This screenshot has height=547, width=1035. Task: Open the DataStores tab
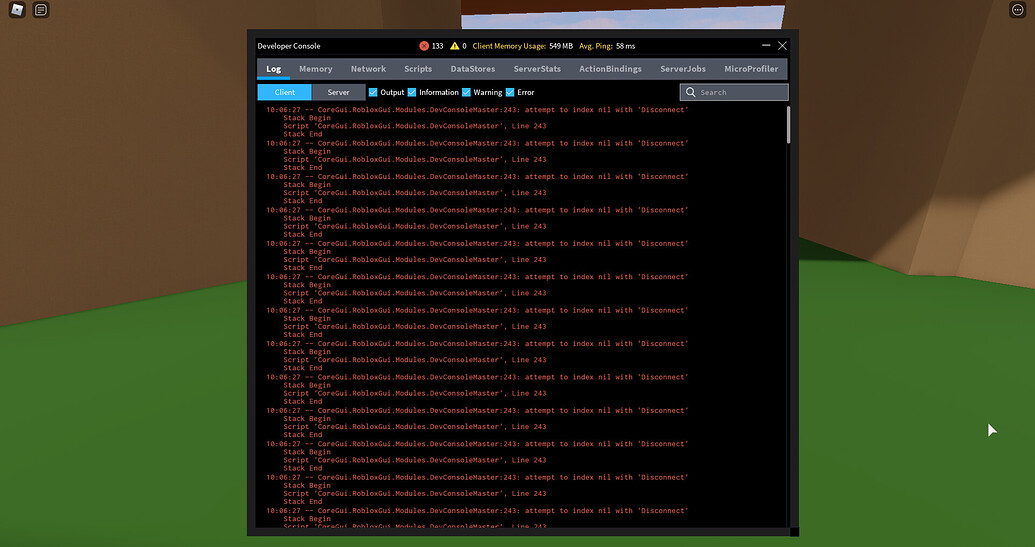[x=473, y=69]
